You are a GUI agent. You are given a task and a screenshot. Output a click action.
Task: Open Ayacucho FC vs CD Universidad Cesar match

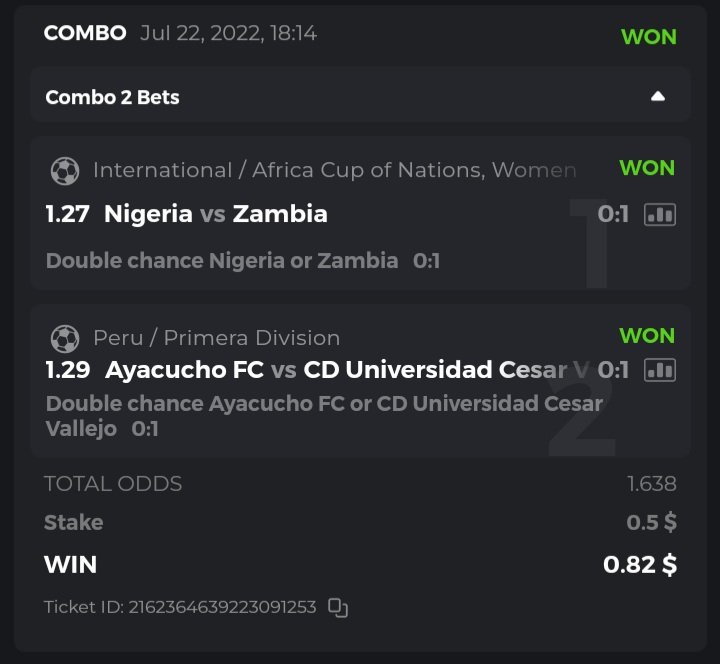click(347, 370)
